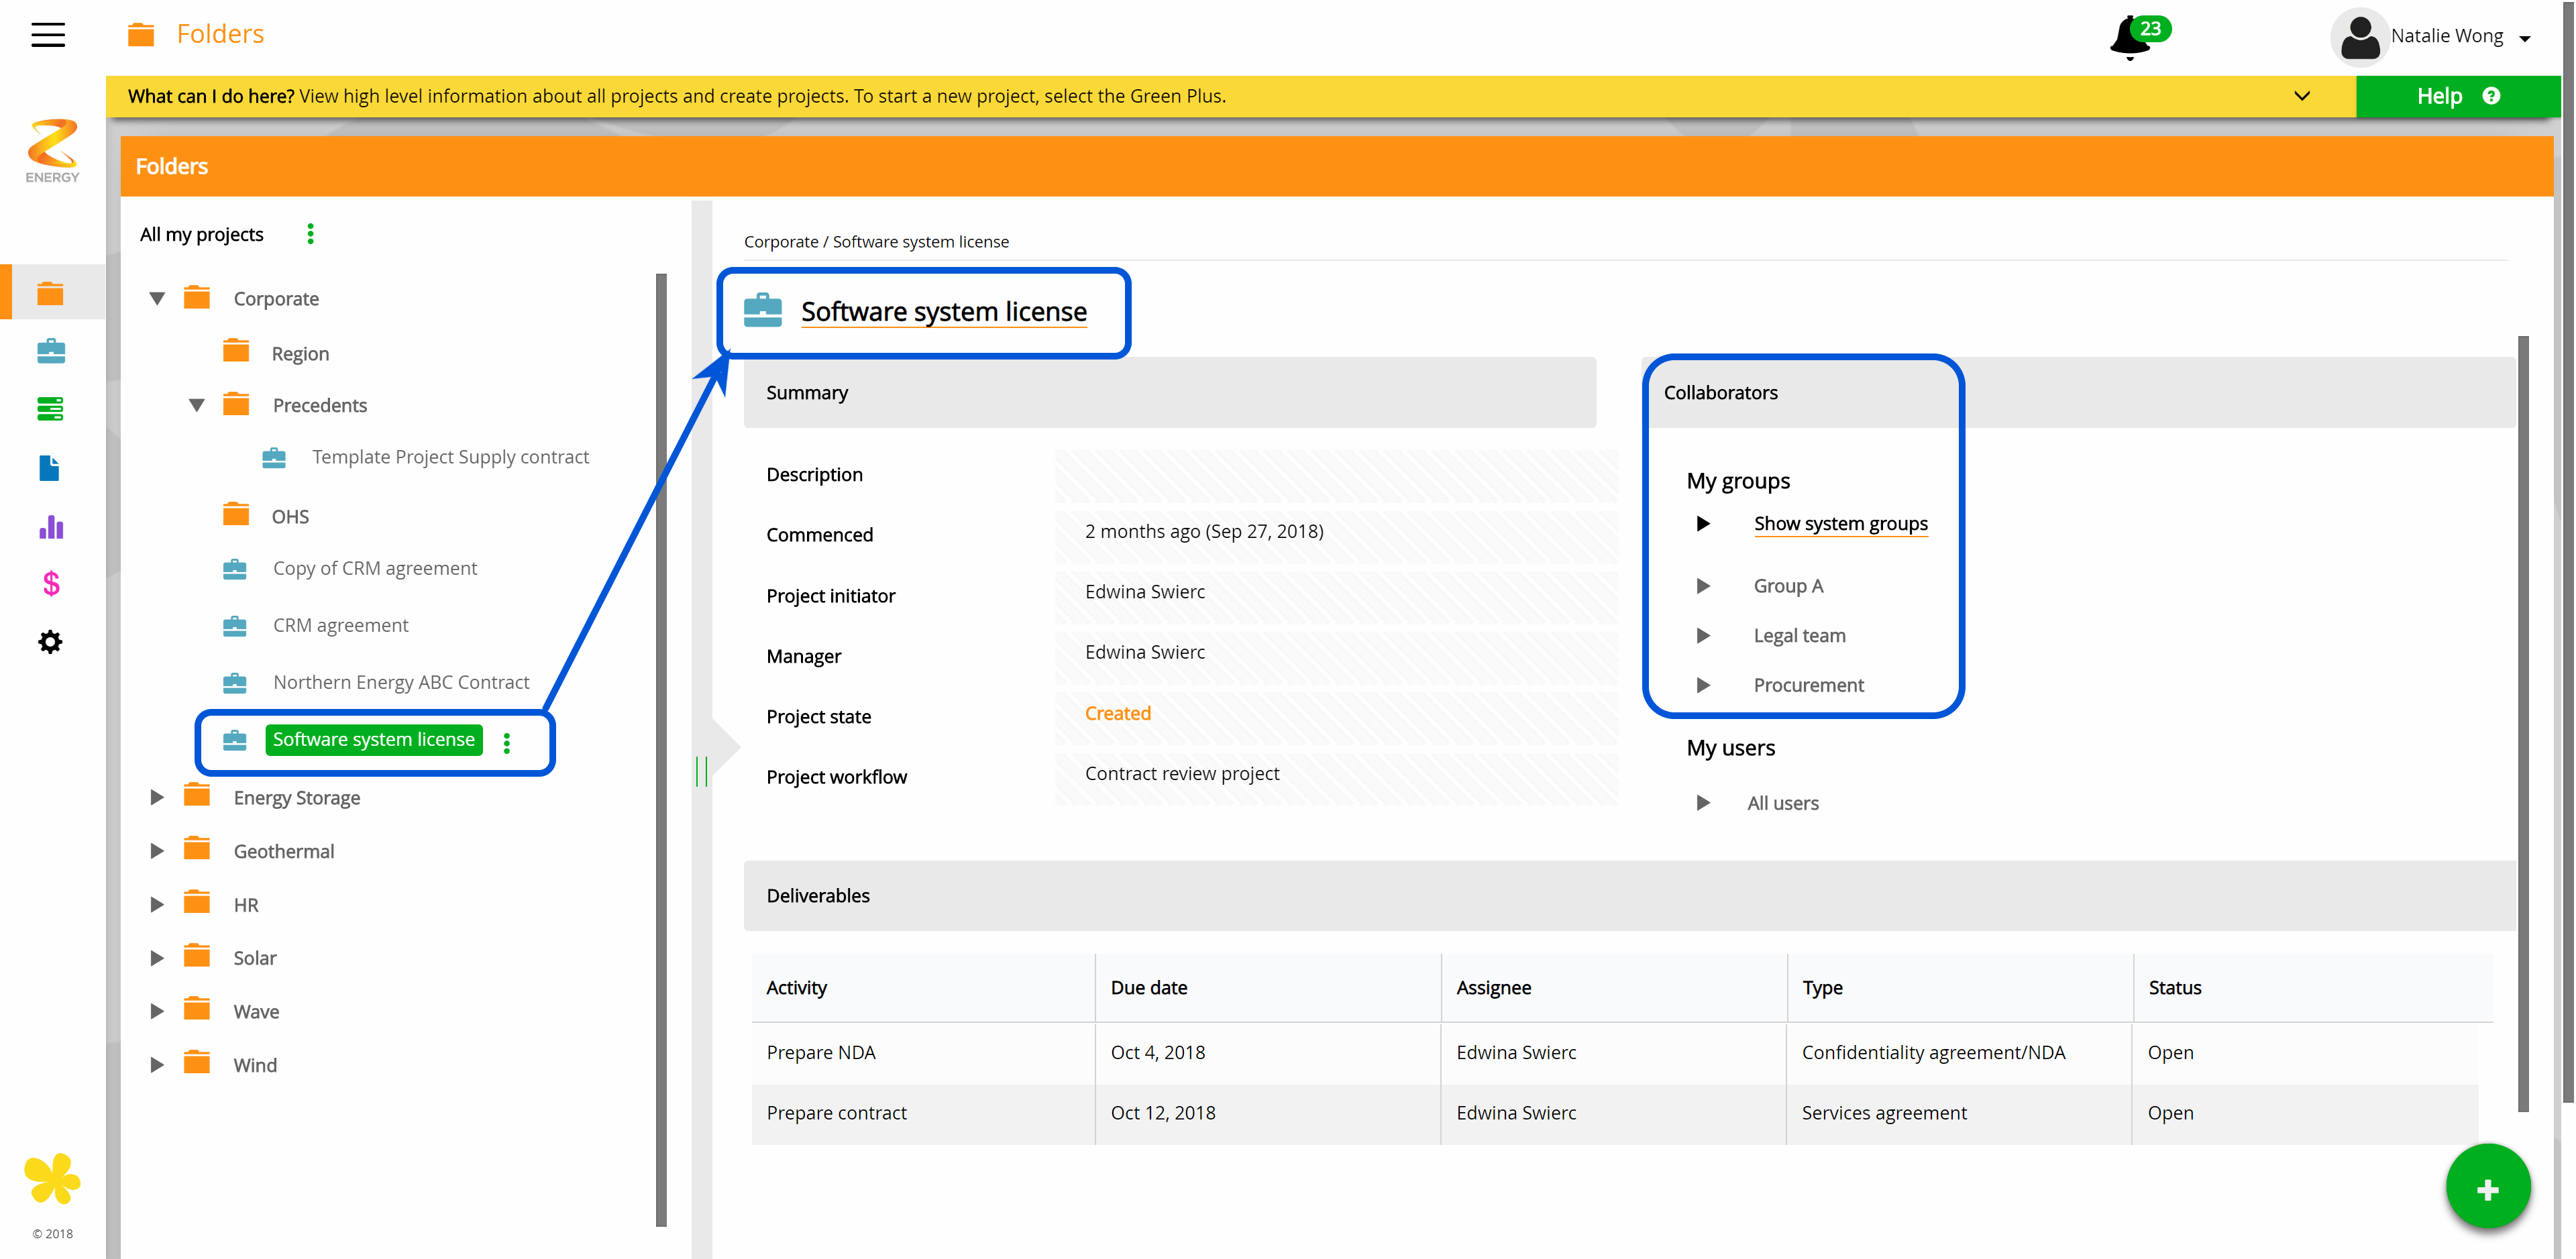2576x1259 pixels.
Task: Click the project details vertical scrollbar
Action: (2523, 723)
